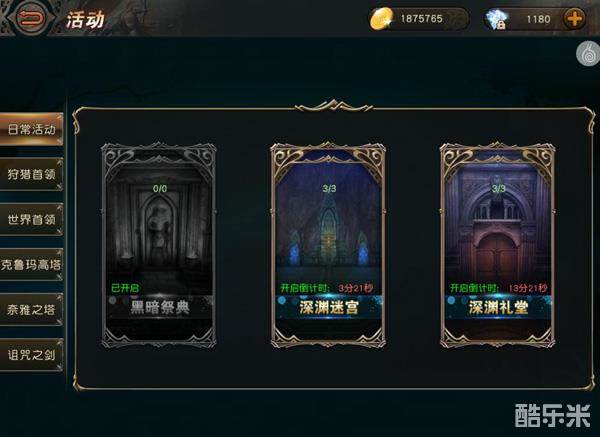Click the 深渊礼堂 title banner
This screenshot has height=437, width=600.
(x=498, y=307)
